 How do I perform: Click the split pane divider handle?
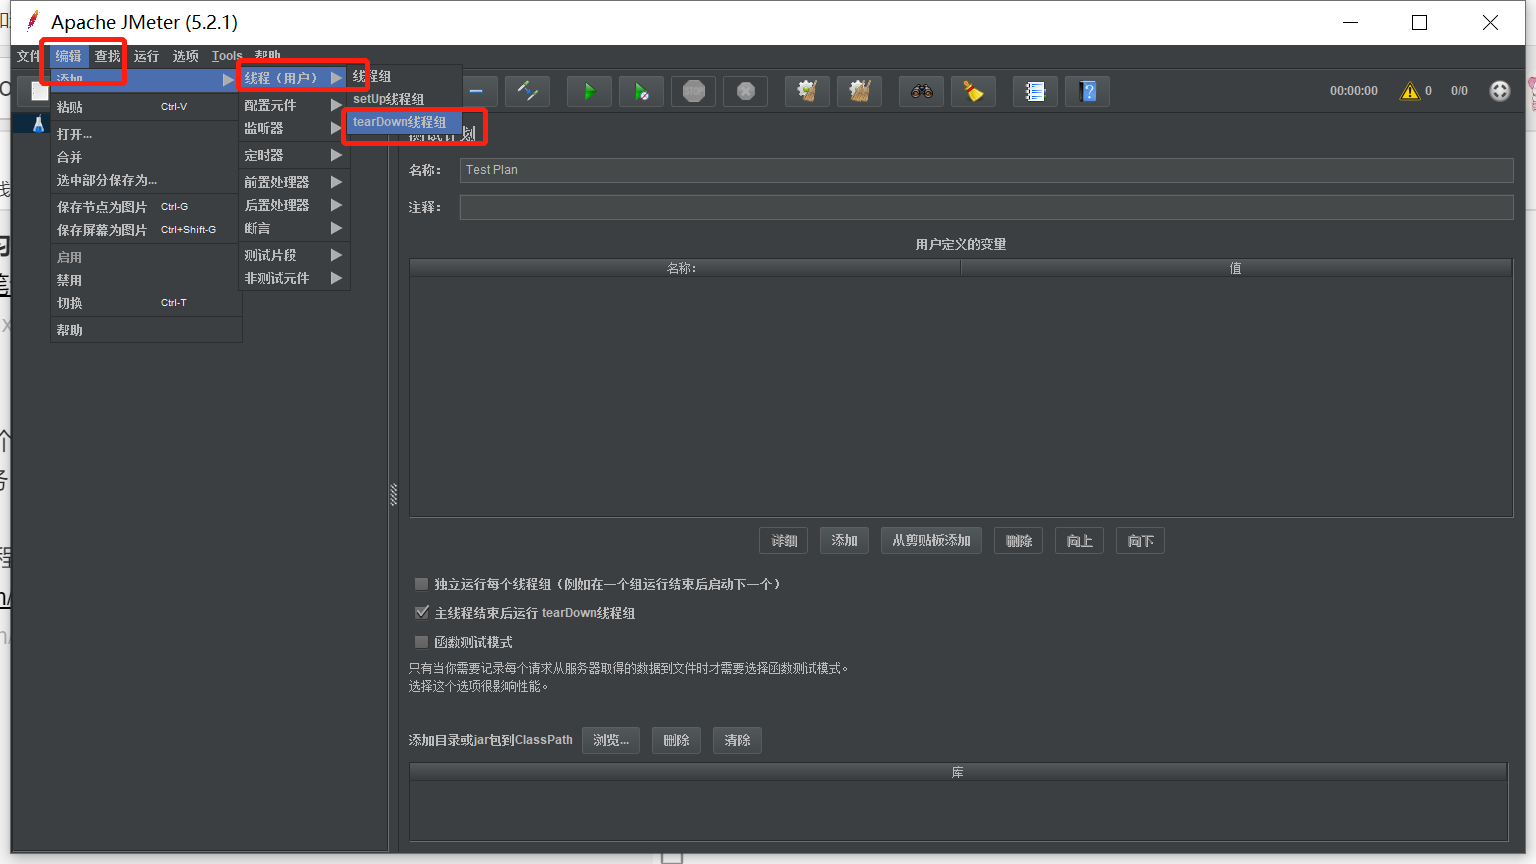point(393,494)
